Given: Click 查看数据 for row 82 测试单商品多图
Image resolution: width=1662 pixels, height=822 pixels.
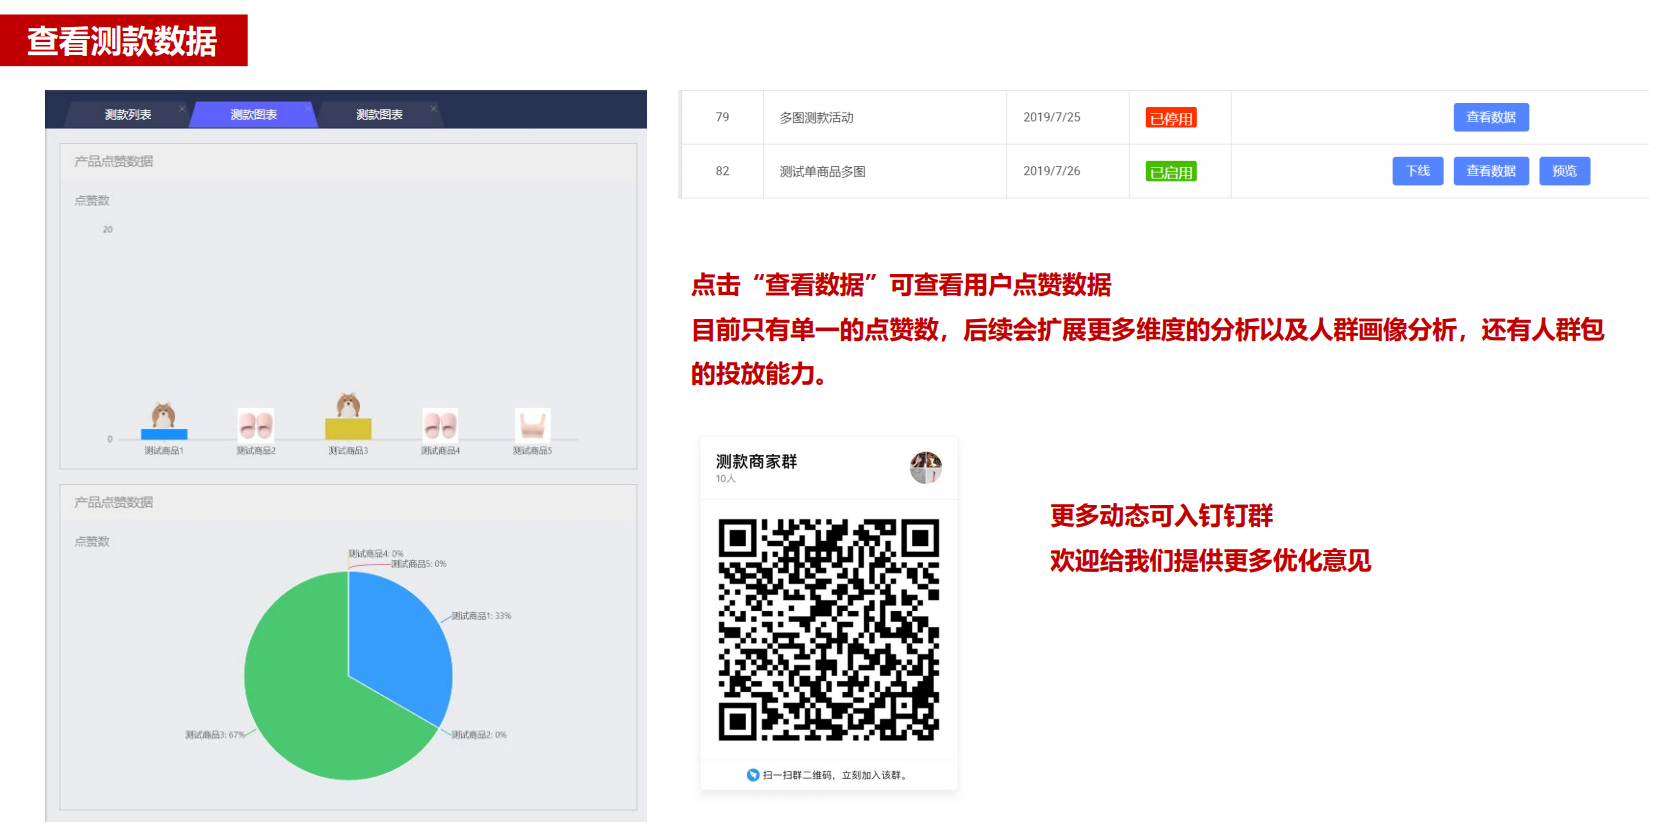Looking at the screenshot, I should tap(1491, 171).
